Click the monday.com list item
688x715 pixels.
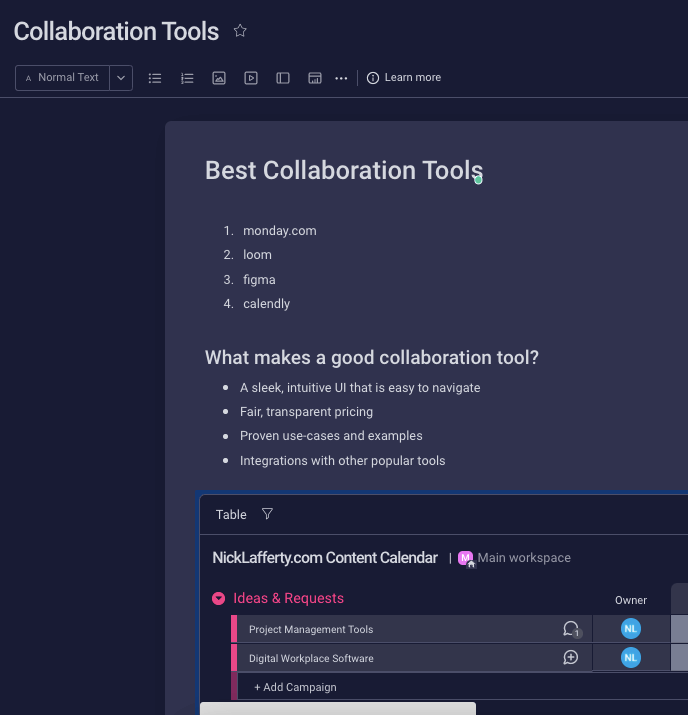point(279,231)
